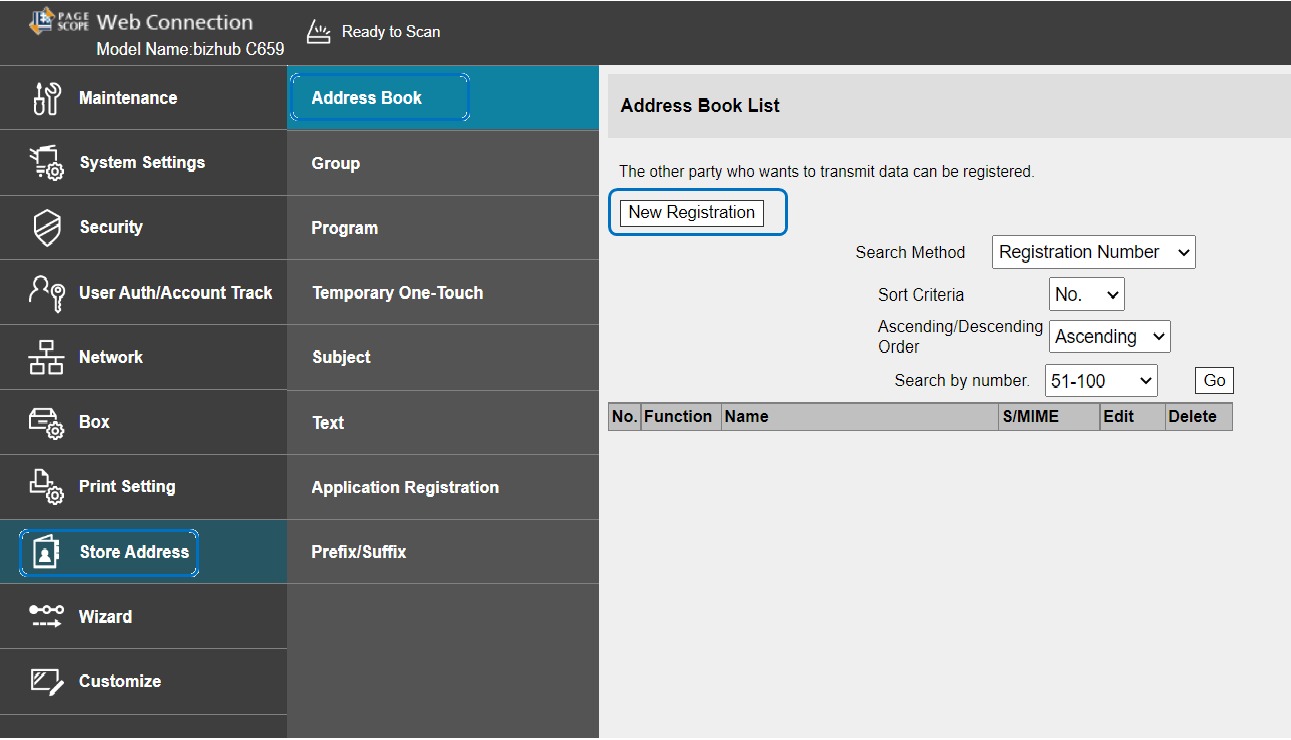Click the System Settings gear icon
Image resolution: width=1291 pixels, height=740 pixels.
(47, 163)
